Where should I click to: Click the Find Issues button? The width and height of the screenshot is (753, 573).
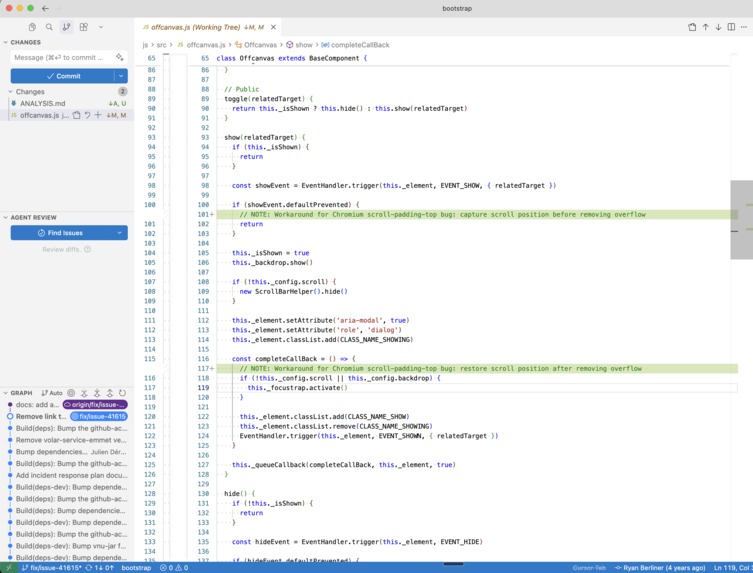[61, 233]
